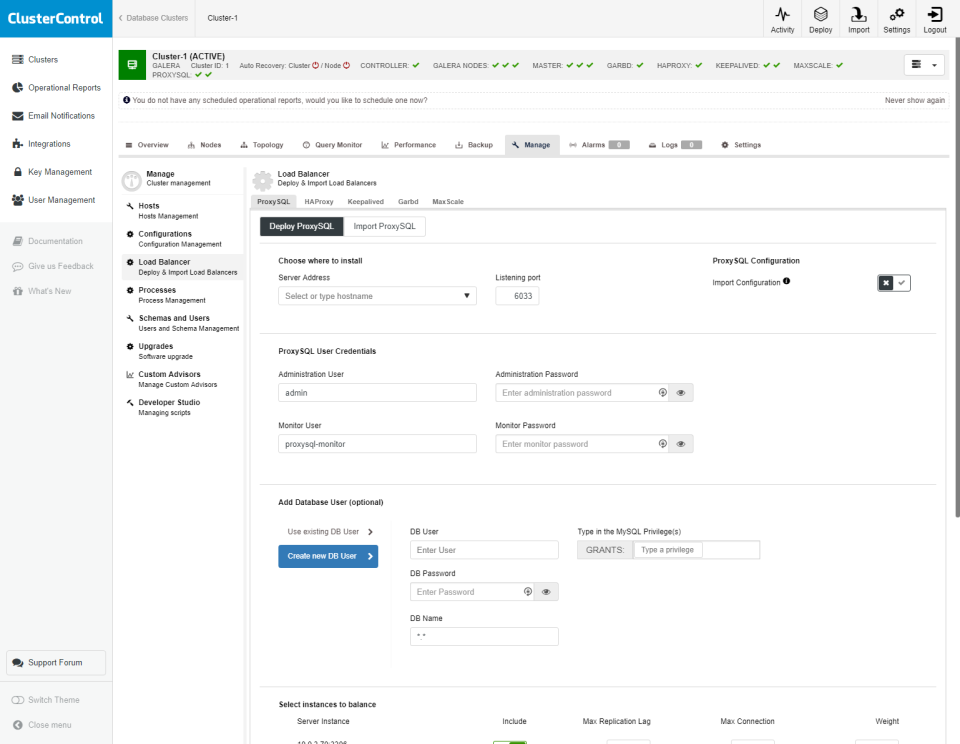Open Schemas and Users menu item
960x744 pixels.
pyautogui.click(x=182, y=323)
